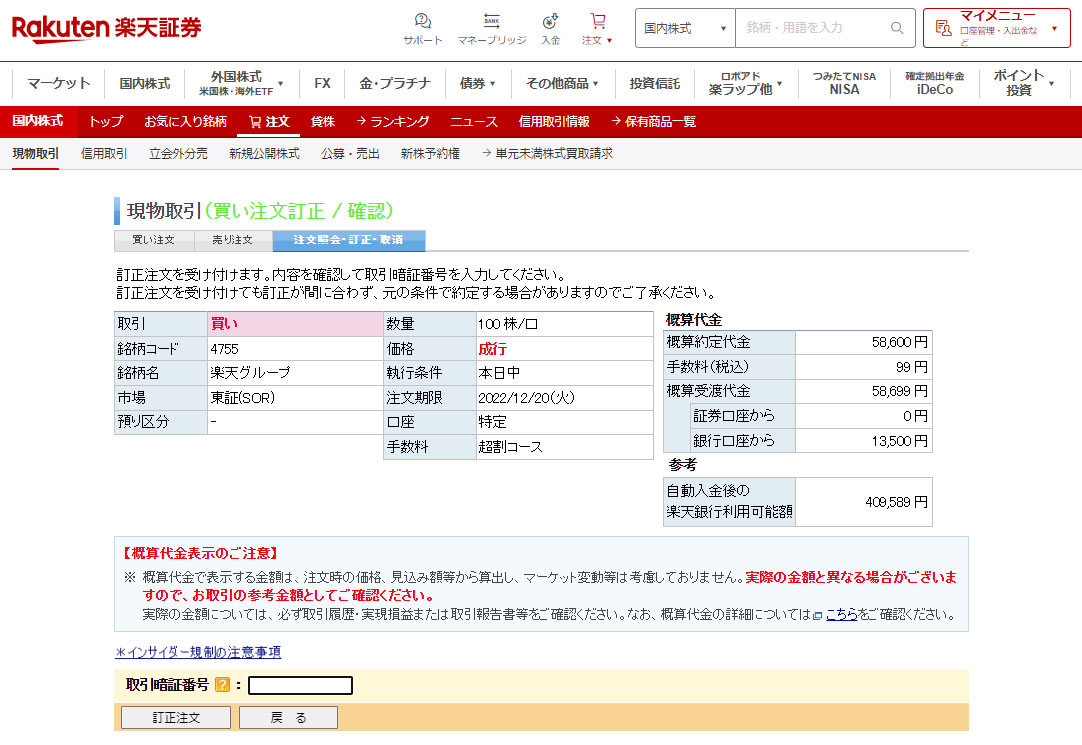Switch to the 売り注文 tab

[x=233, y=241]
